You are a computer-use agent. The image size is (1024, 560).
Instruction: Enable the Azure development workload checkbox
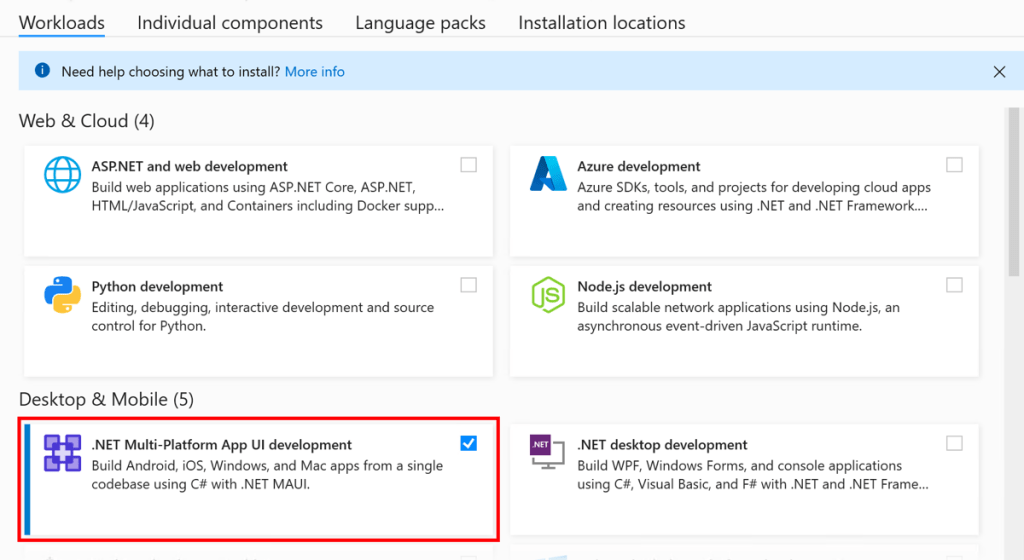954,165
